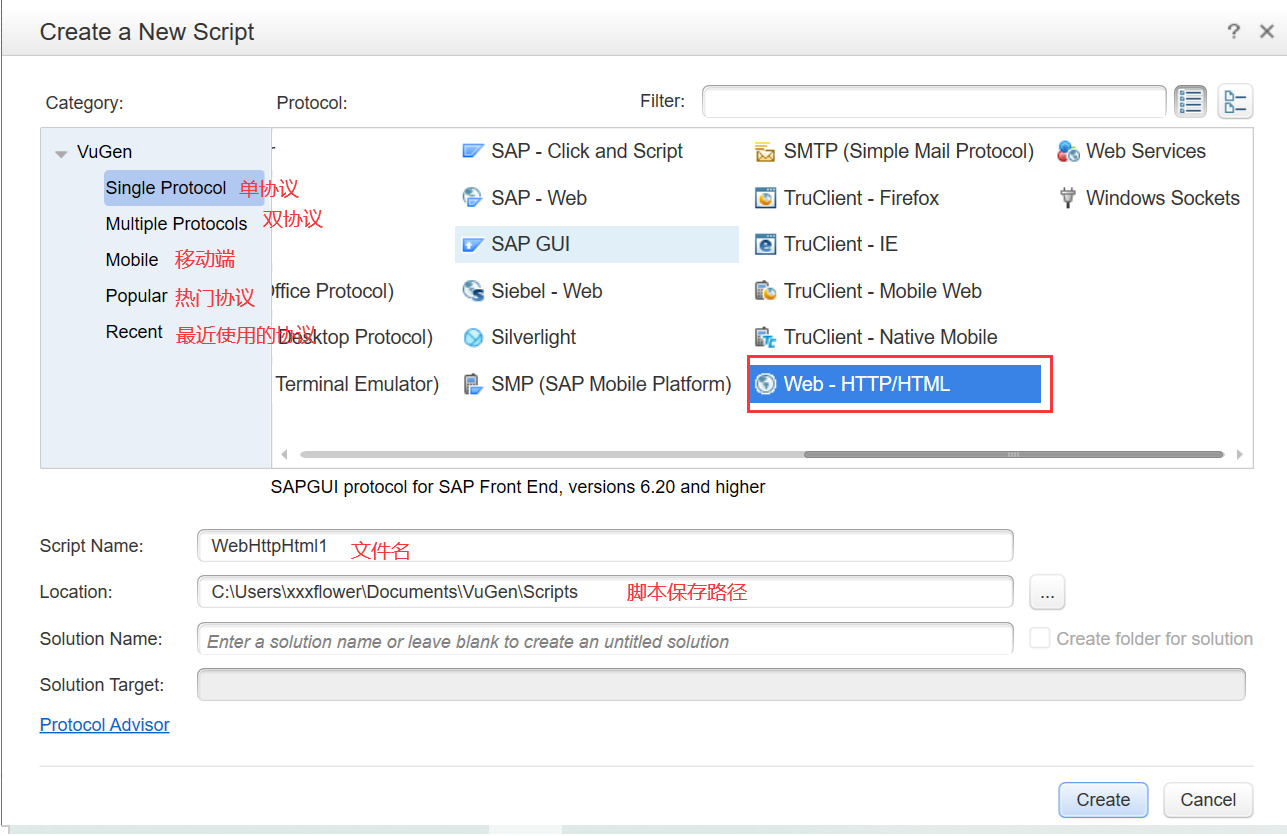Image resolution: width=1287 pixels, height=836 pixels.
Task: Open the Protocol Advisor link
Action: (x=105, y=725)
